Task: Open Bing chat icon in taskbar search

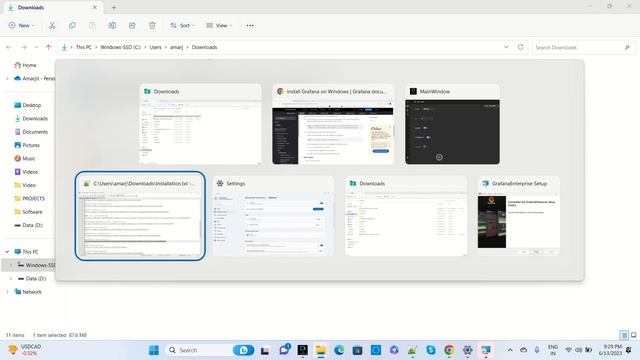Action: (x=244, y=350)
